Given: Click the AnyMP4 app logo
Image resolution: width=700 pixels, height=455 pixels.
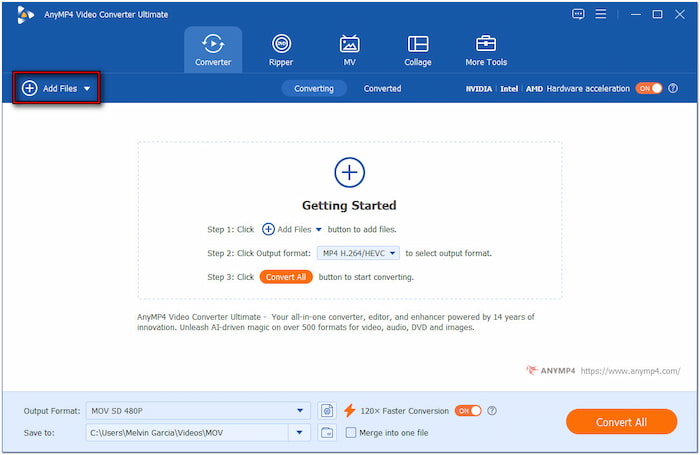Looking at the screenshot, I should click(x=25, y=15).
